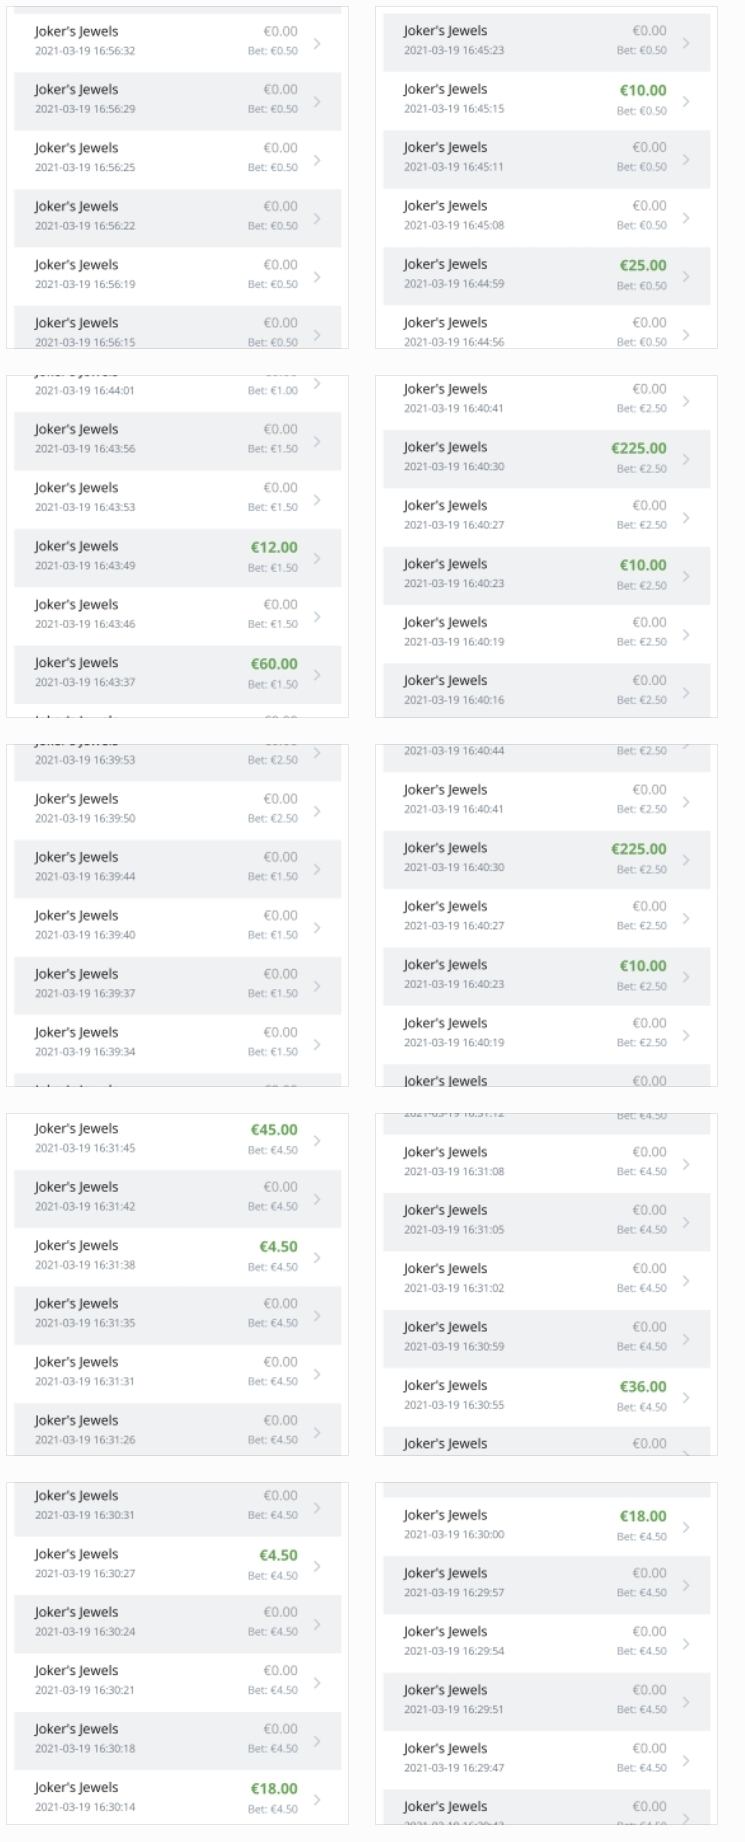The width and height of the screenshot is (745, 1842).
Task: Click the chevron for the 16:56:32 entry
Action: coord(317,43)
